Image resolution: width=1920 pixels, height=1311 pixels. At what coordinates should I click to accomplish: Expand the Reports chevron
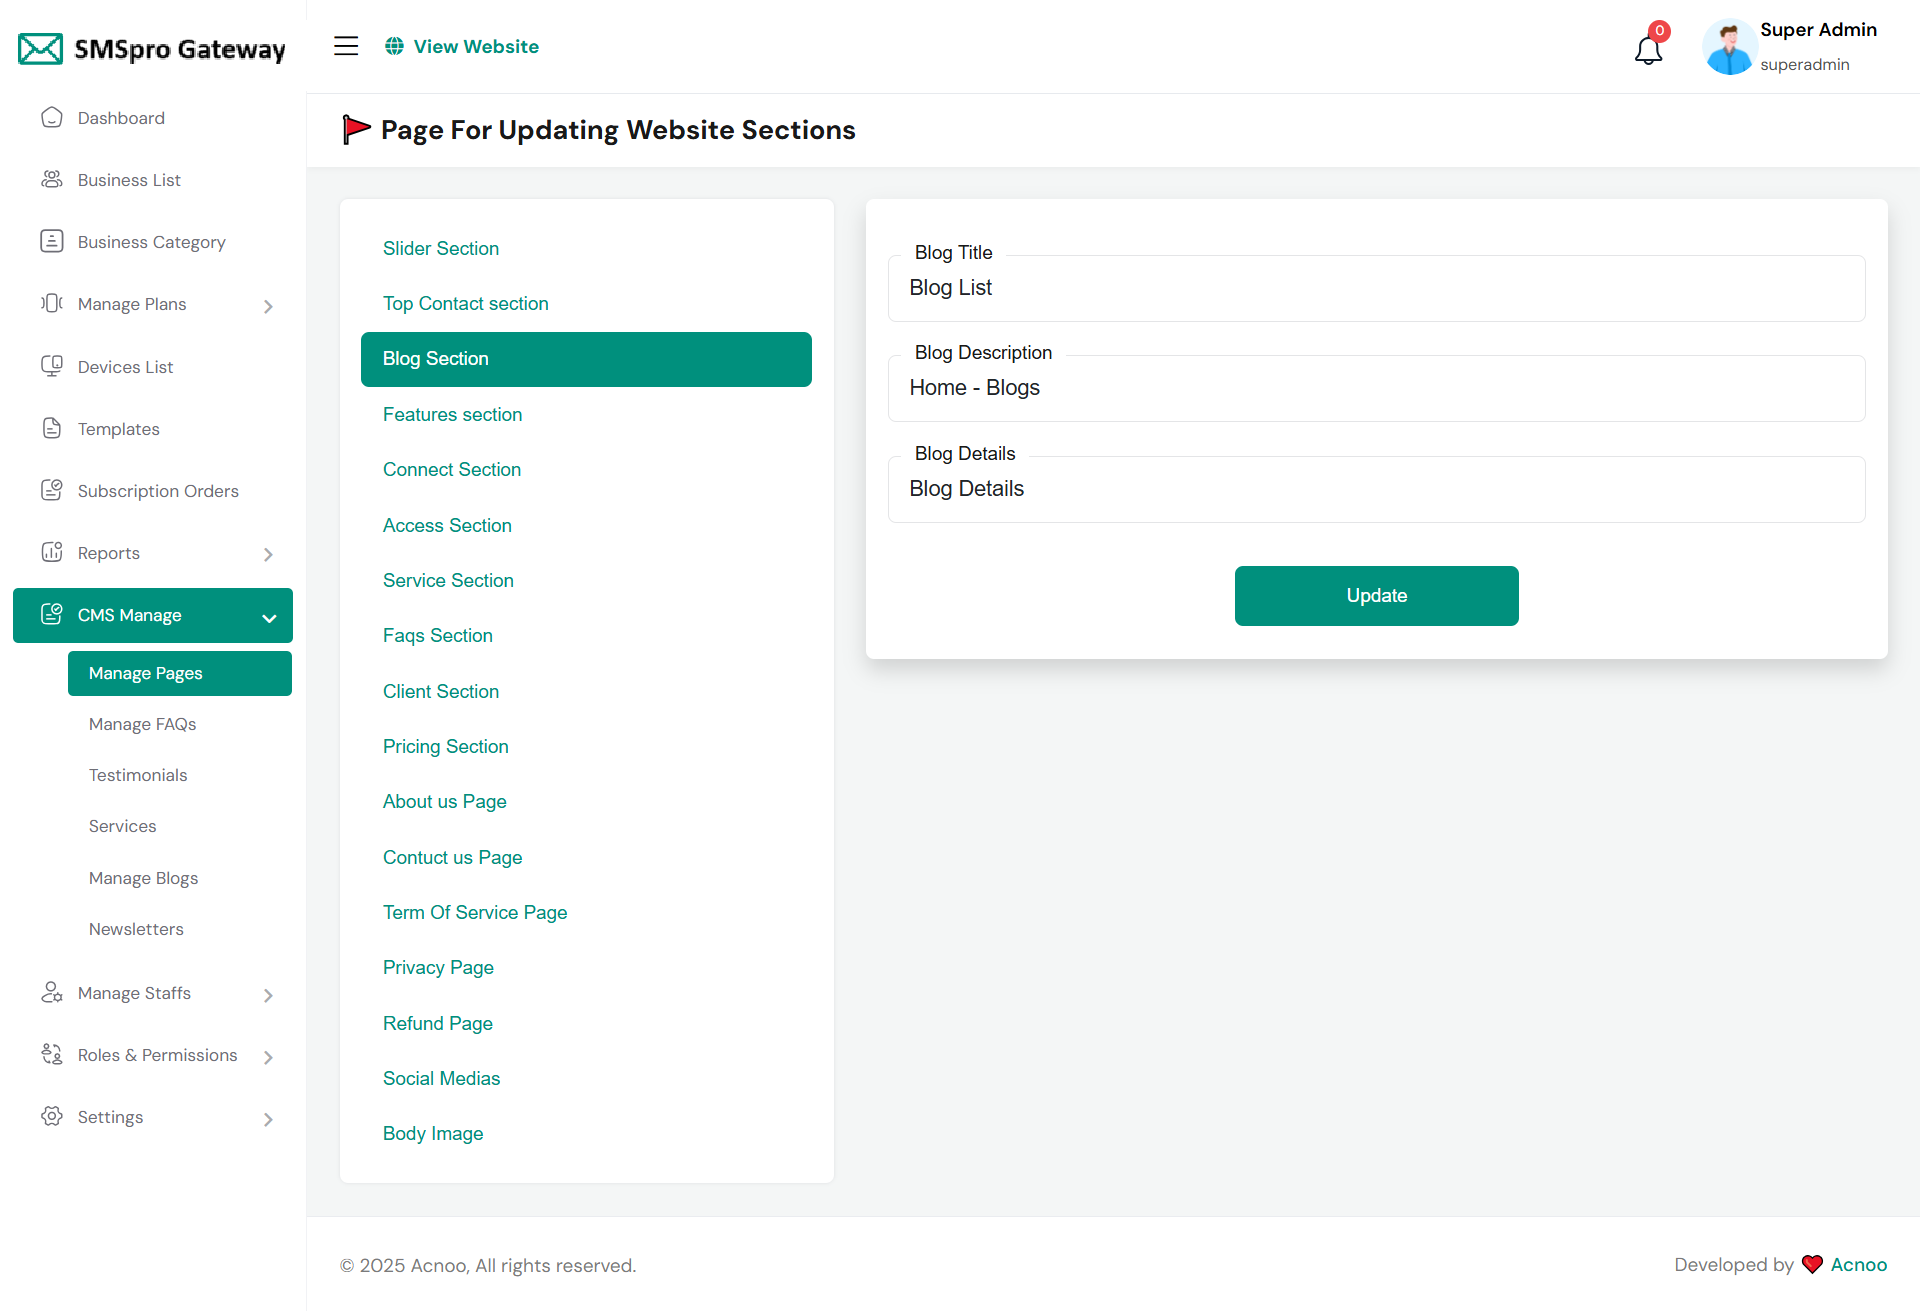coord(268,554)
